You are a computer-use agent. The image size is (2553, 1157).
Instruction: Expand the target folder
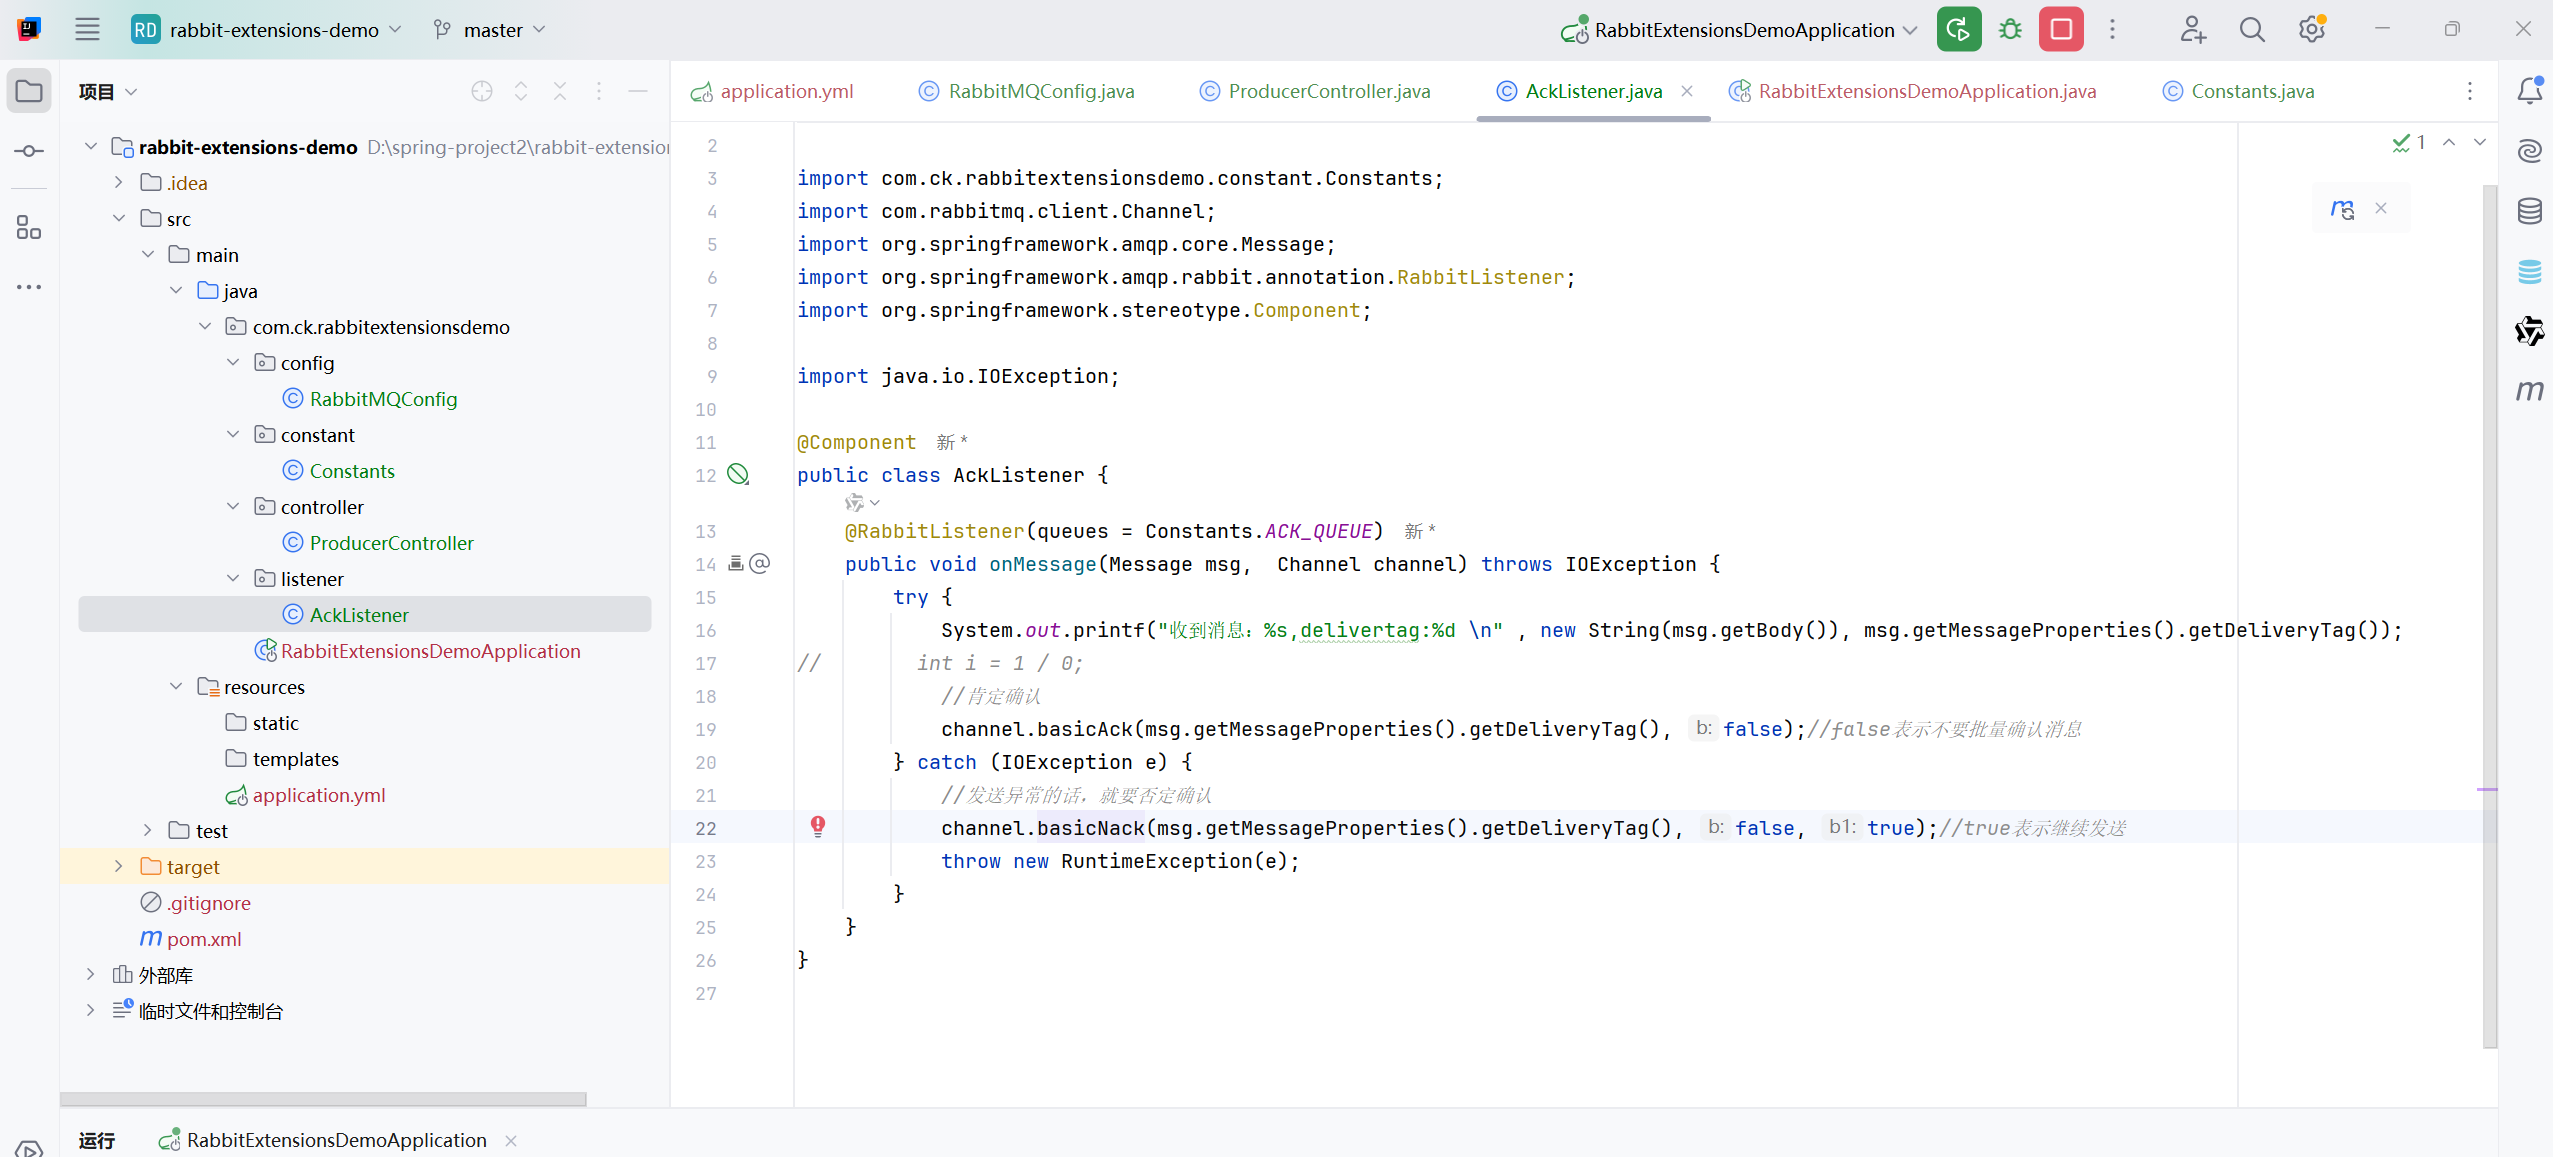point(119,866)
